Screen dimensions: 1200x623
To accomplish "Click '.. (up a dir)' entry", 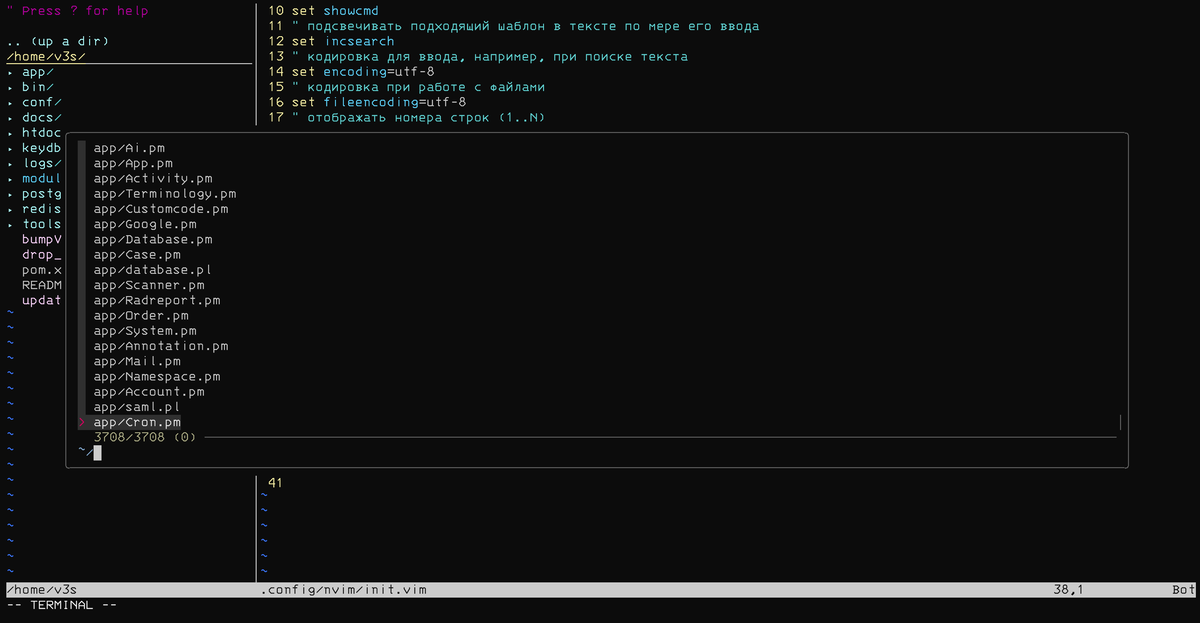I will click(57, 42).
